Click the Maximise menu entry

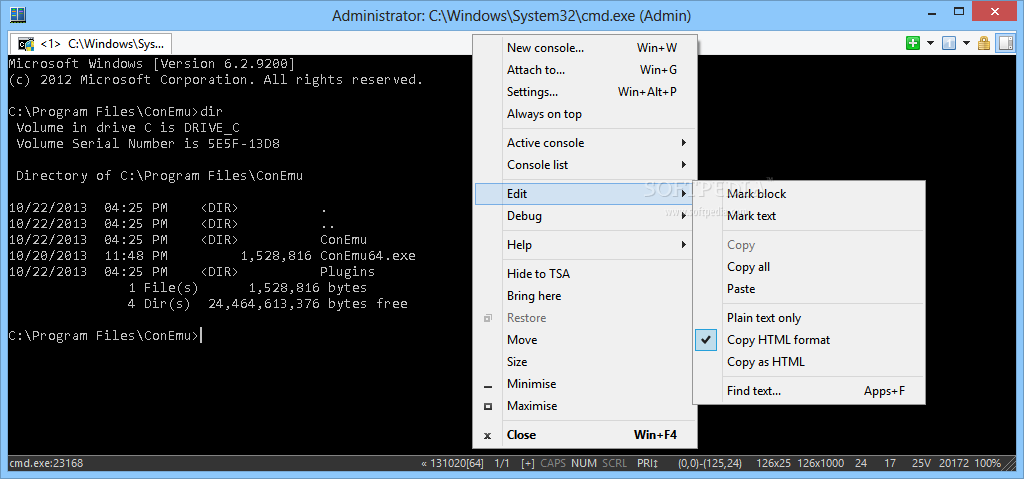tap(584, 406)
